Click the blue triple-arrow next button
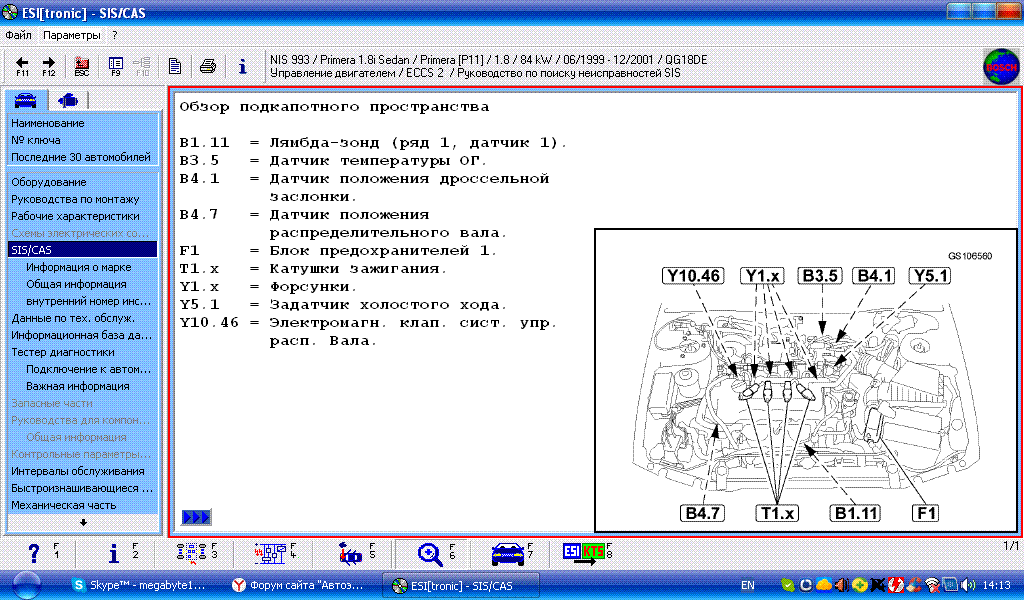 tap(196, 517)
